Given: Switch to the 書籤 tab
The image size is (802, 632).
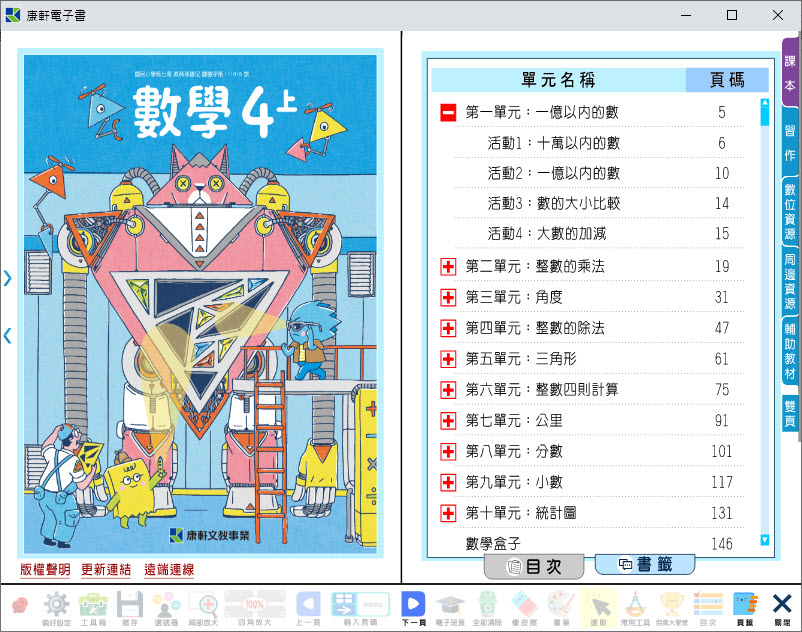Looking at the screenshot, I should [644, 564].
